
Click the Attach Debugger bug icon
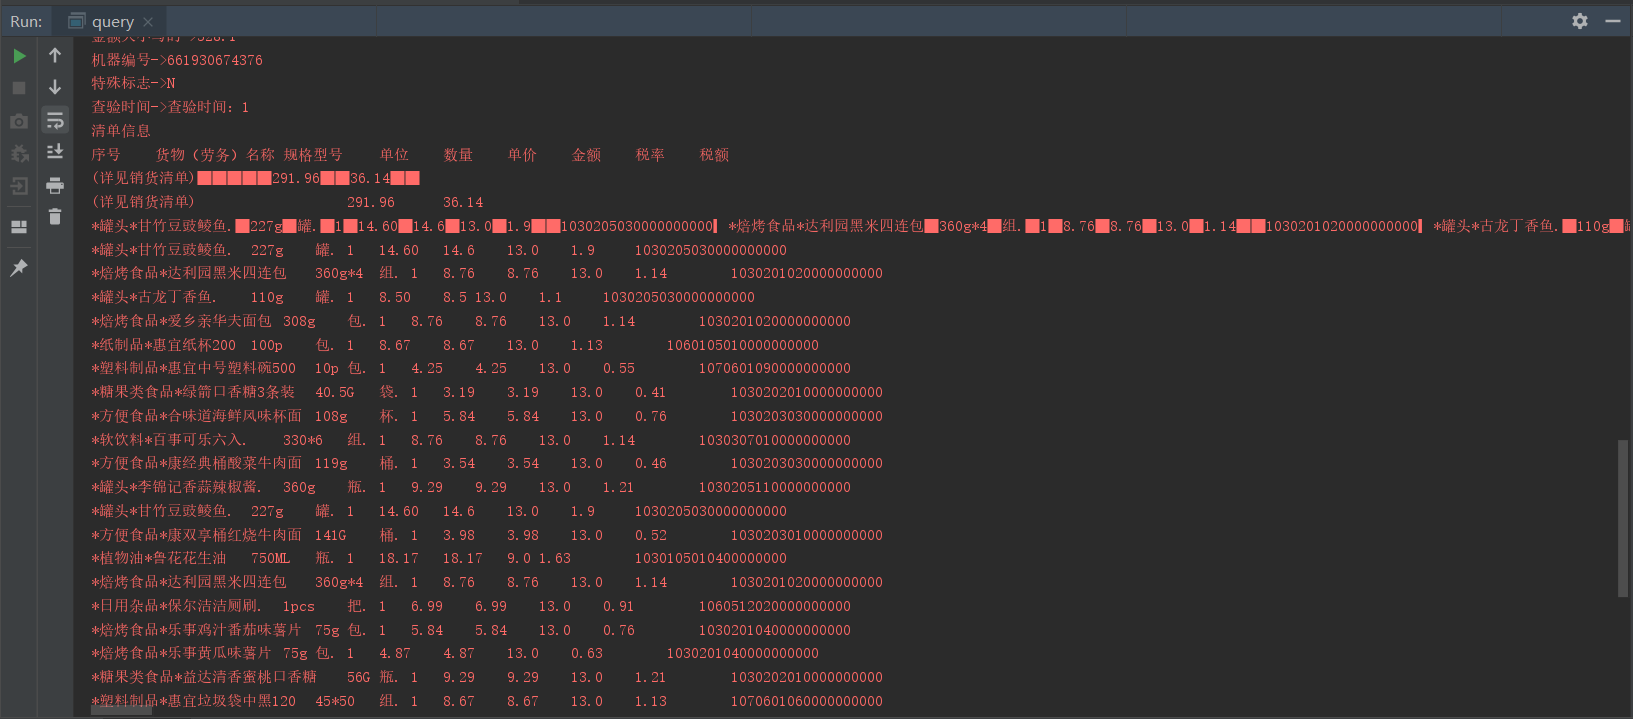click(x=19, y=153)
